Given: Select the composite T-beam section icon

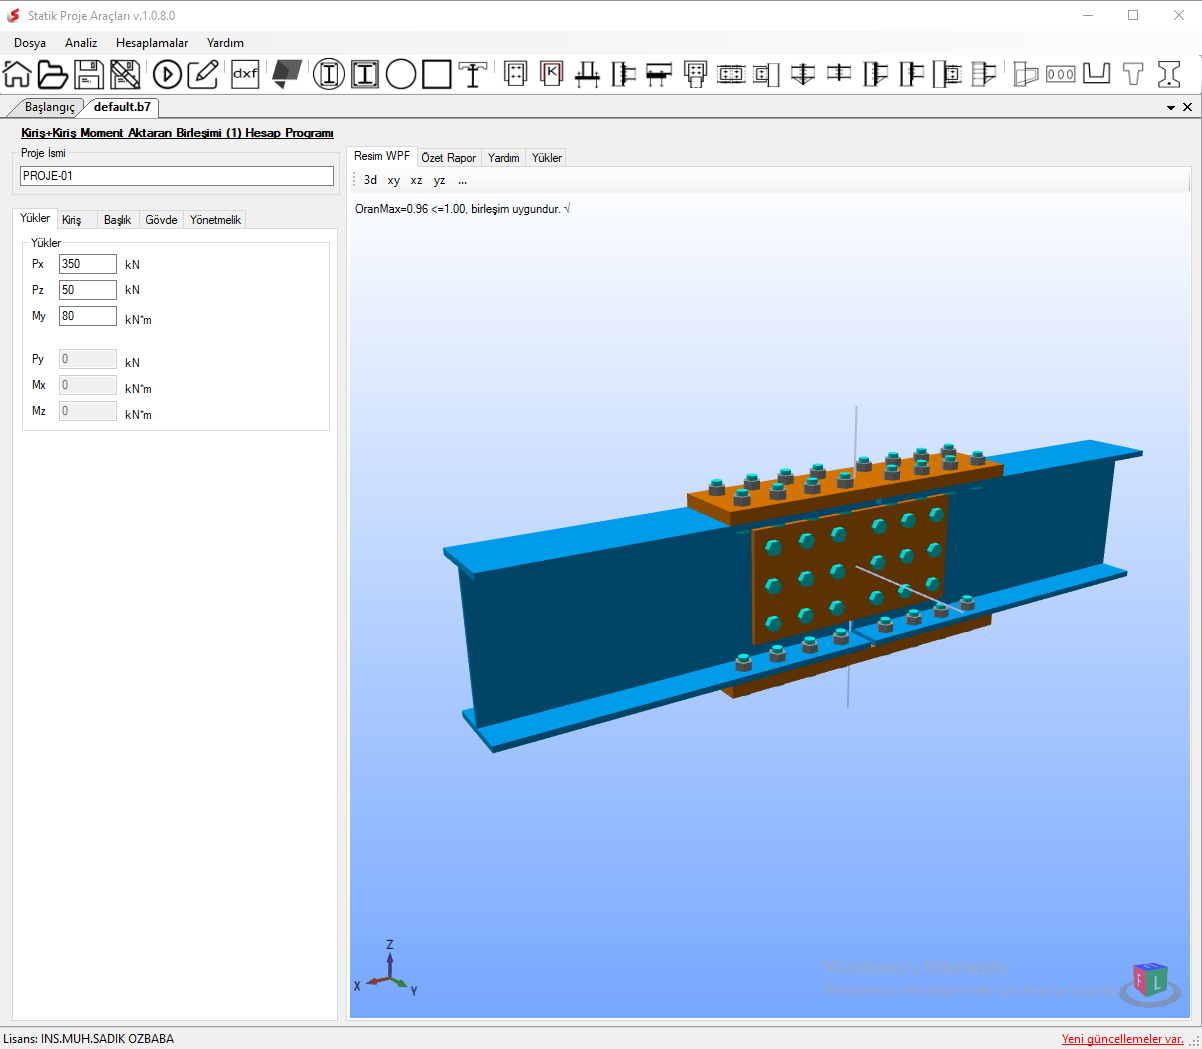Looking at the screenshot, I should coord(473,74).
